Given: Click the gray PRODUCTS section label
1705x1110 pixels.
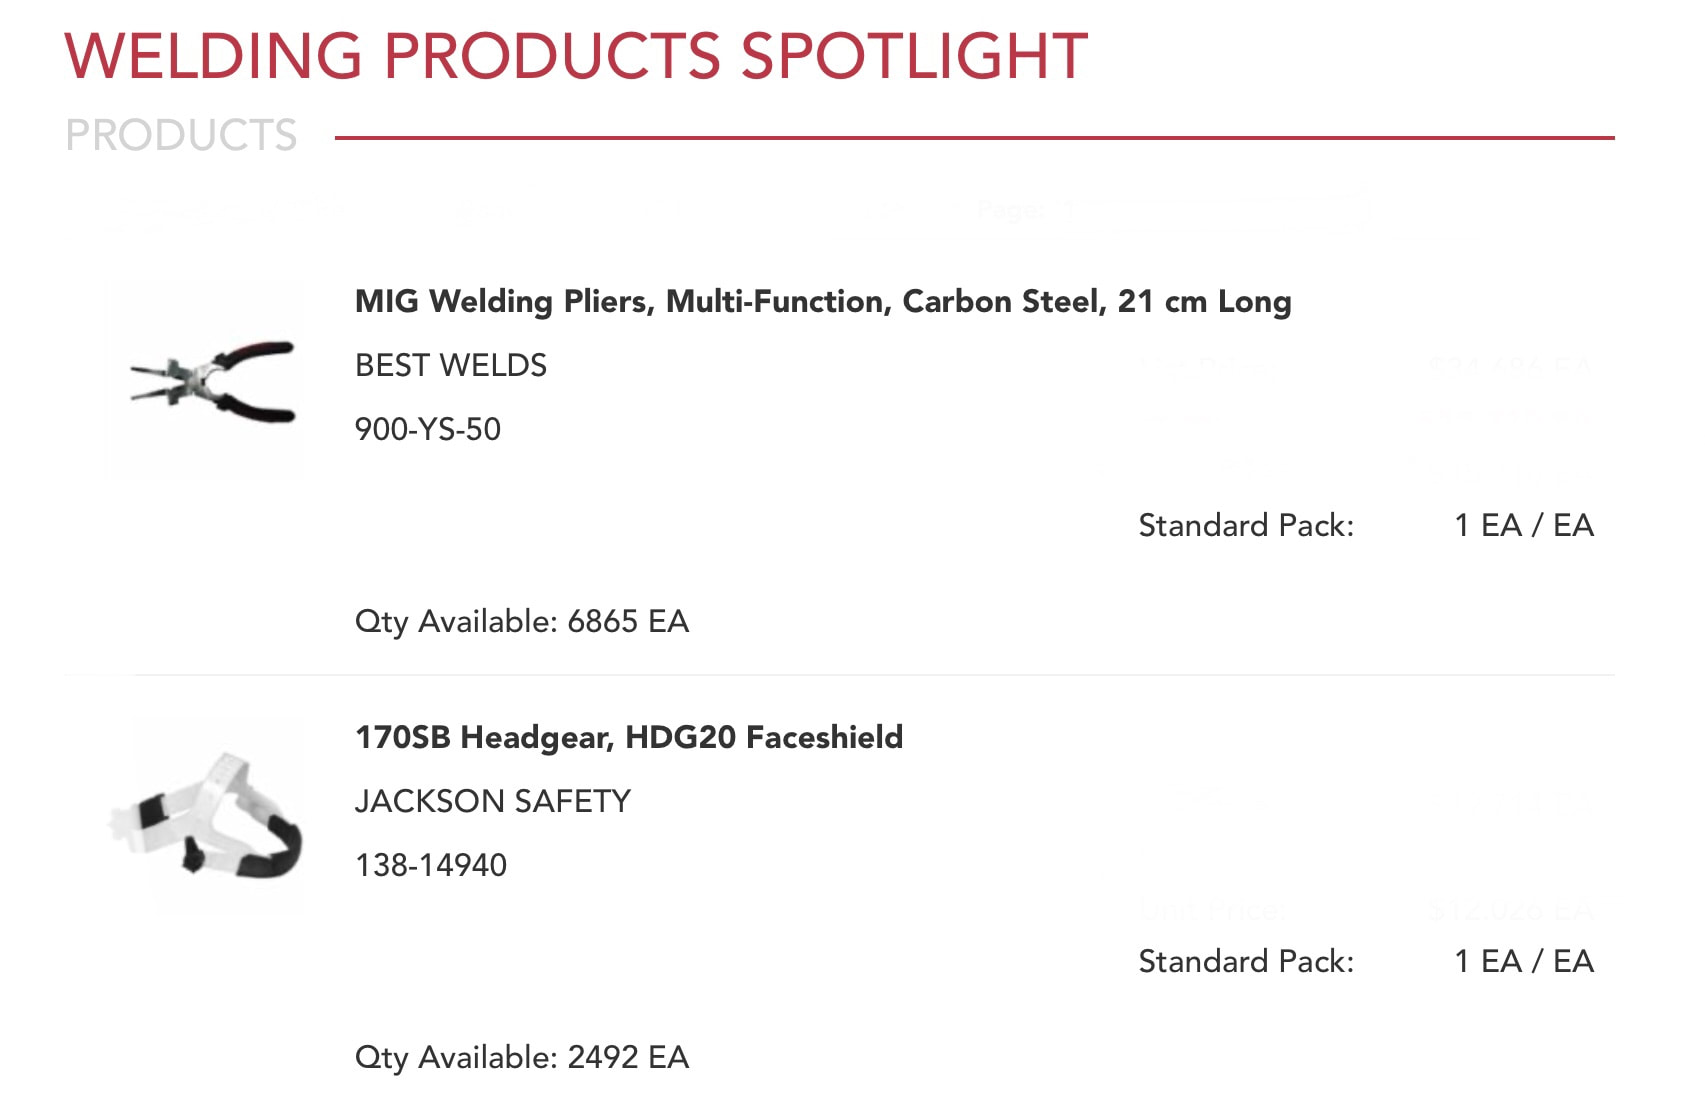Looking at the screenshot, I should (x=181, y=135).
